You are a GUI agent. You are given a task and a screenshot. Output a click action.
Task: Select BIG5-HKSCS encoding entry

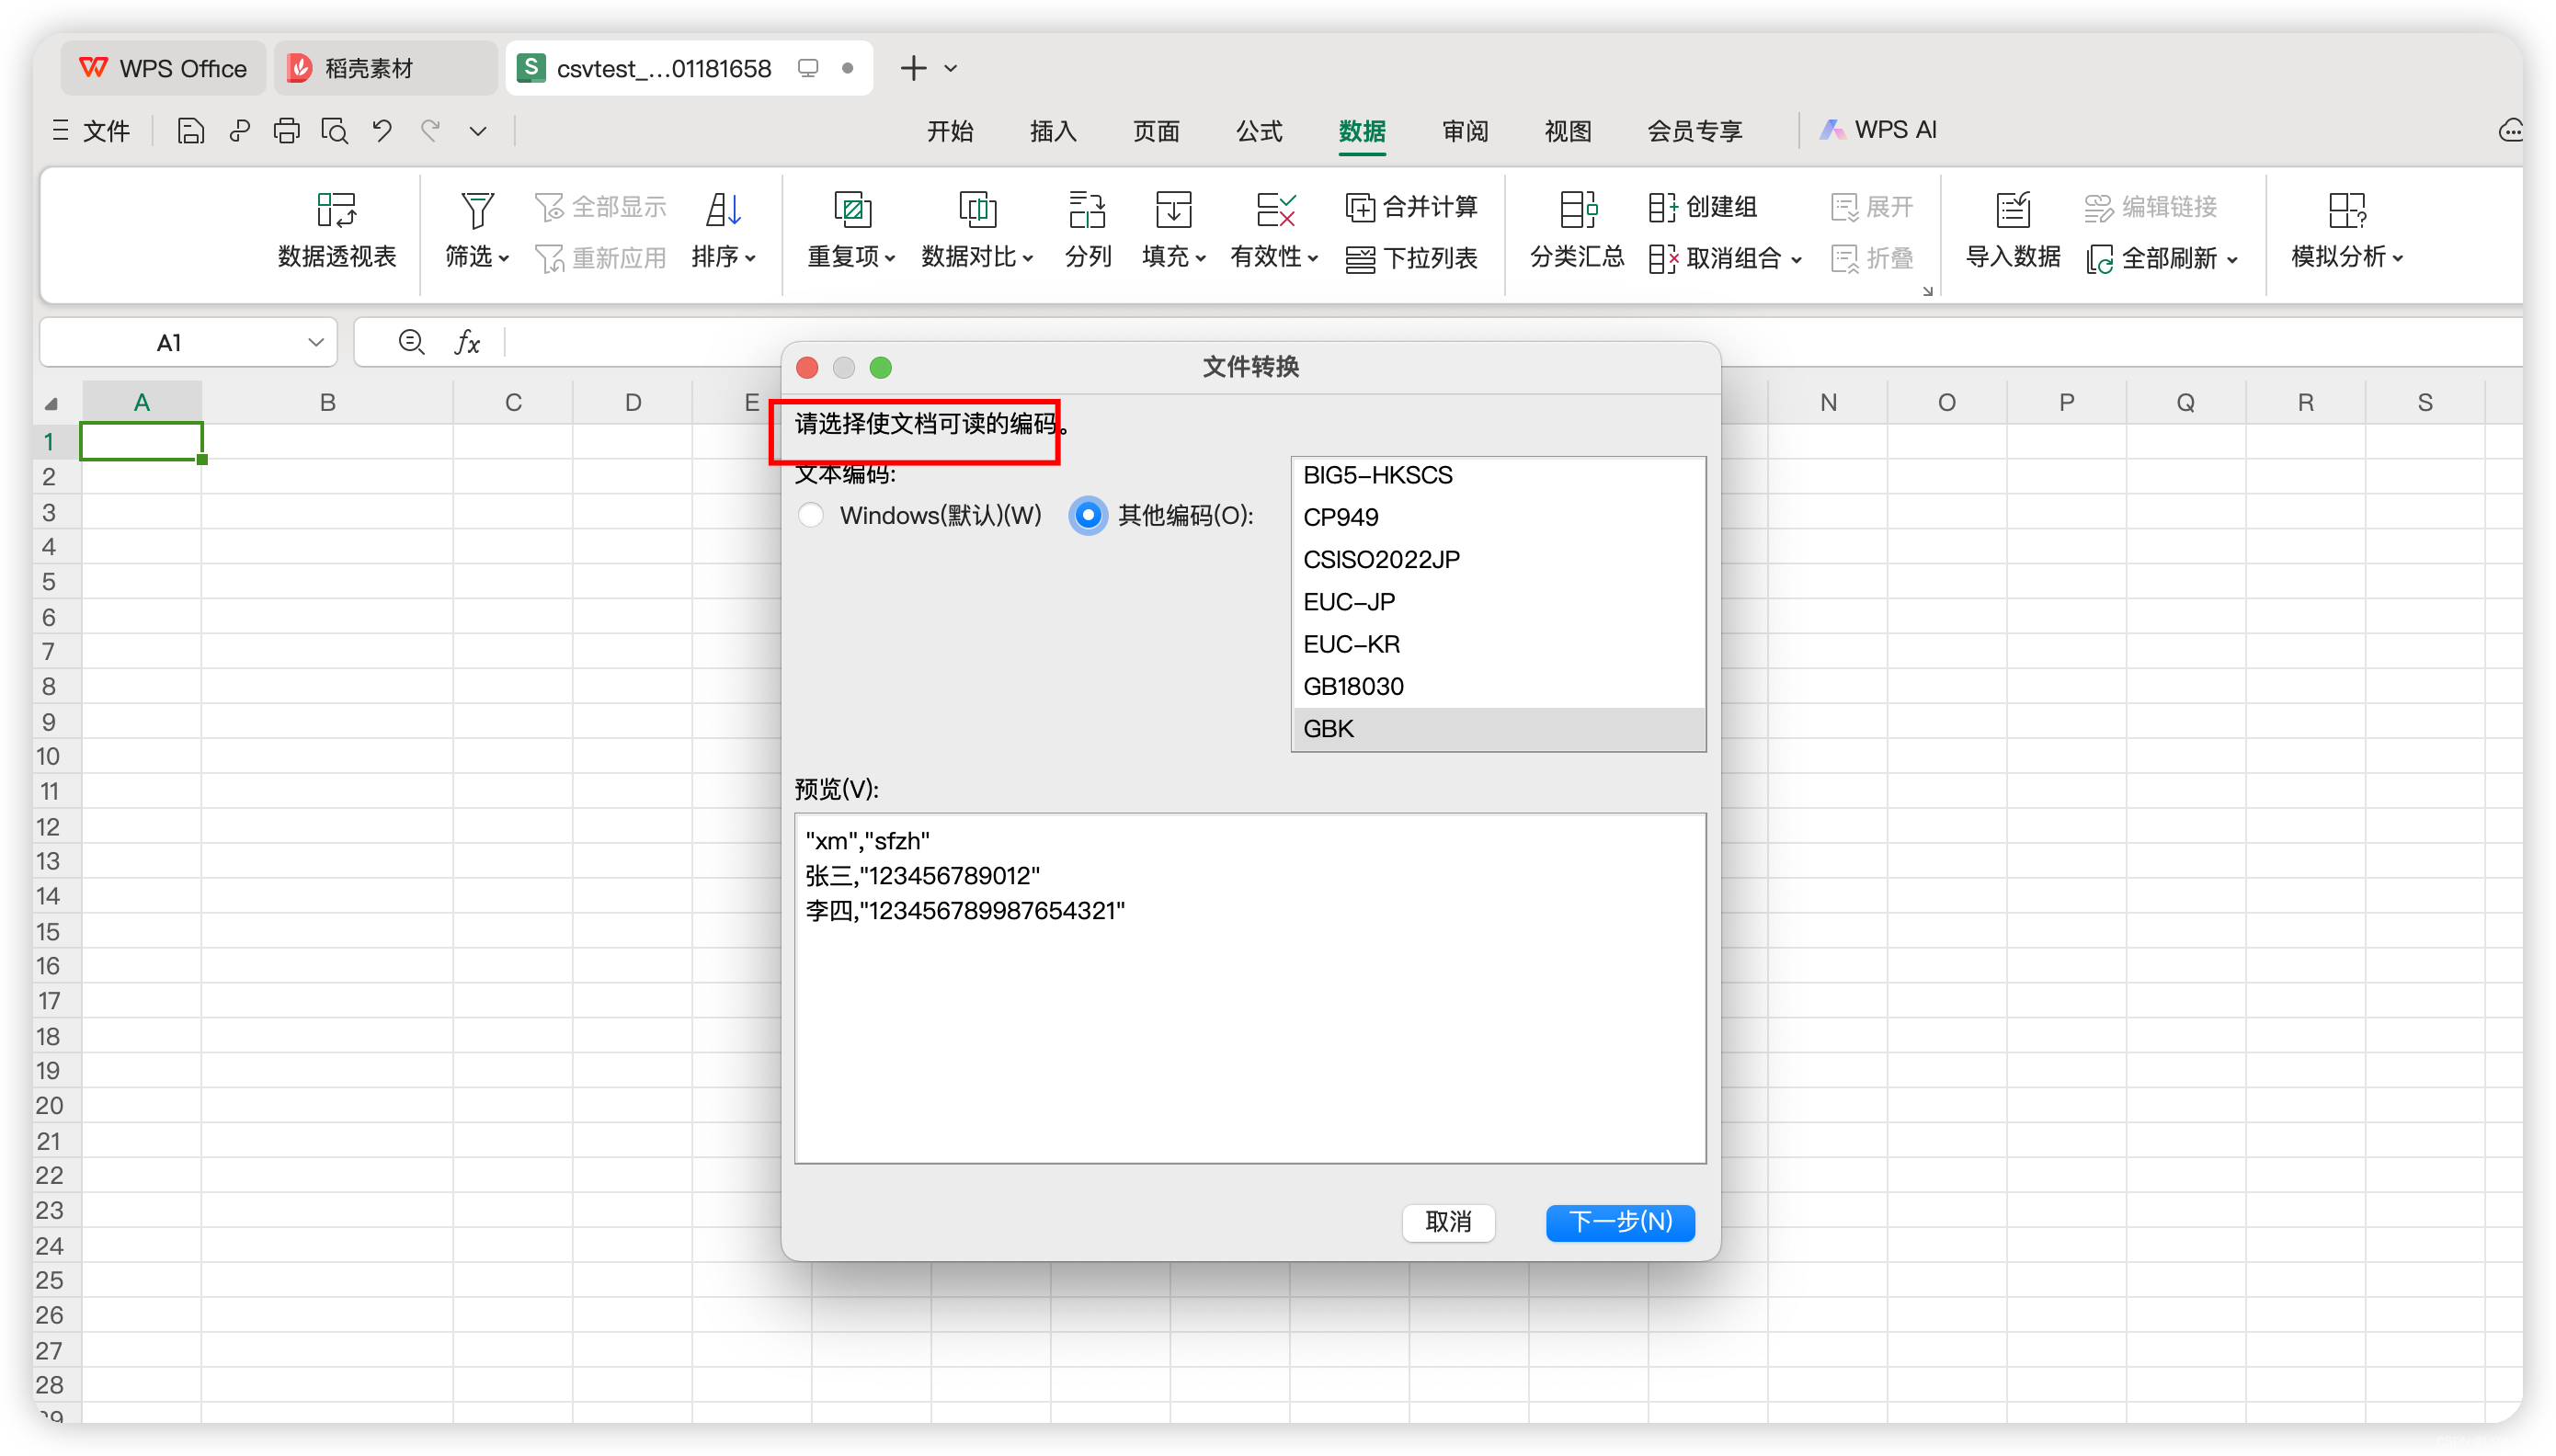tap(1498, 476)
